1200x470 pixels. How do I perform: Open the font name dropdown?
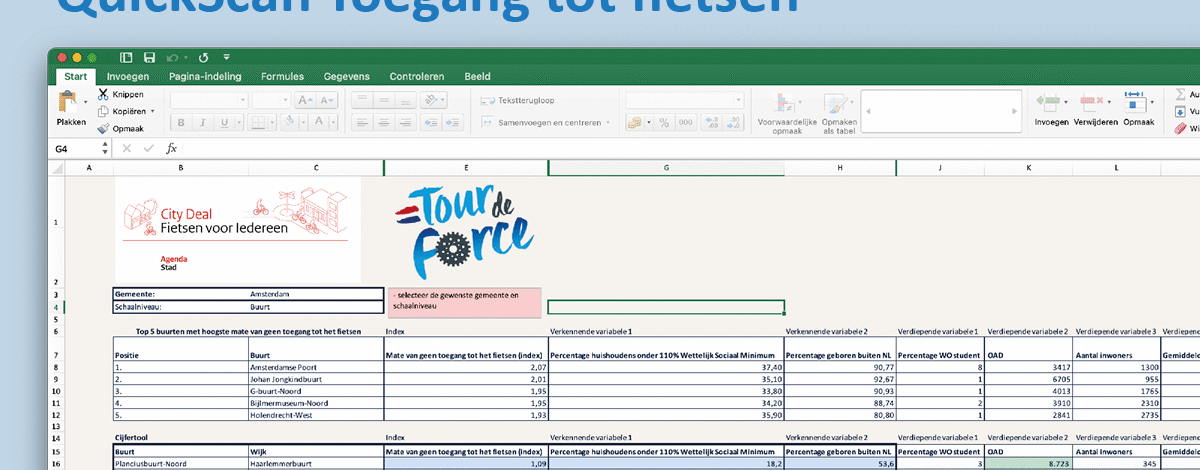[209, 100]
